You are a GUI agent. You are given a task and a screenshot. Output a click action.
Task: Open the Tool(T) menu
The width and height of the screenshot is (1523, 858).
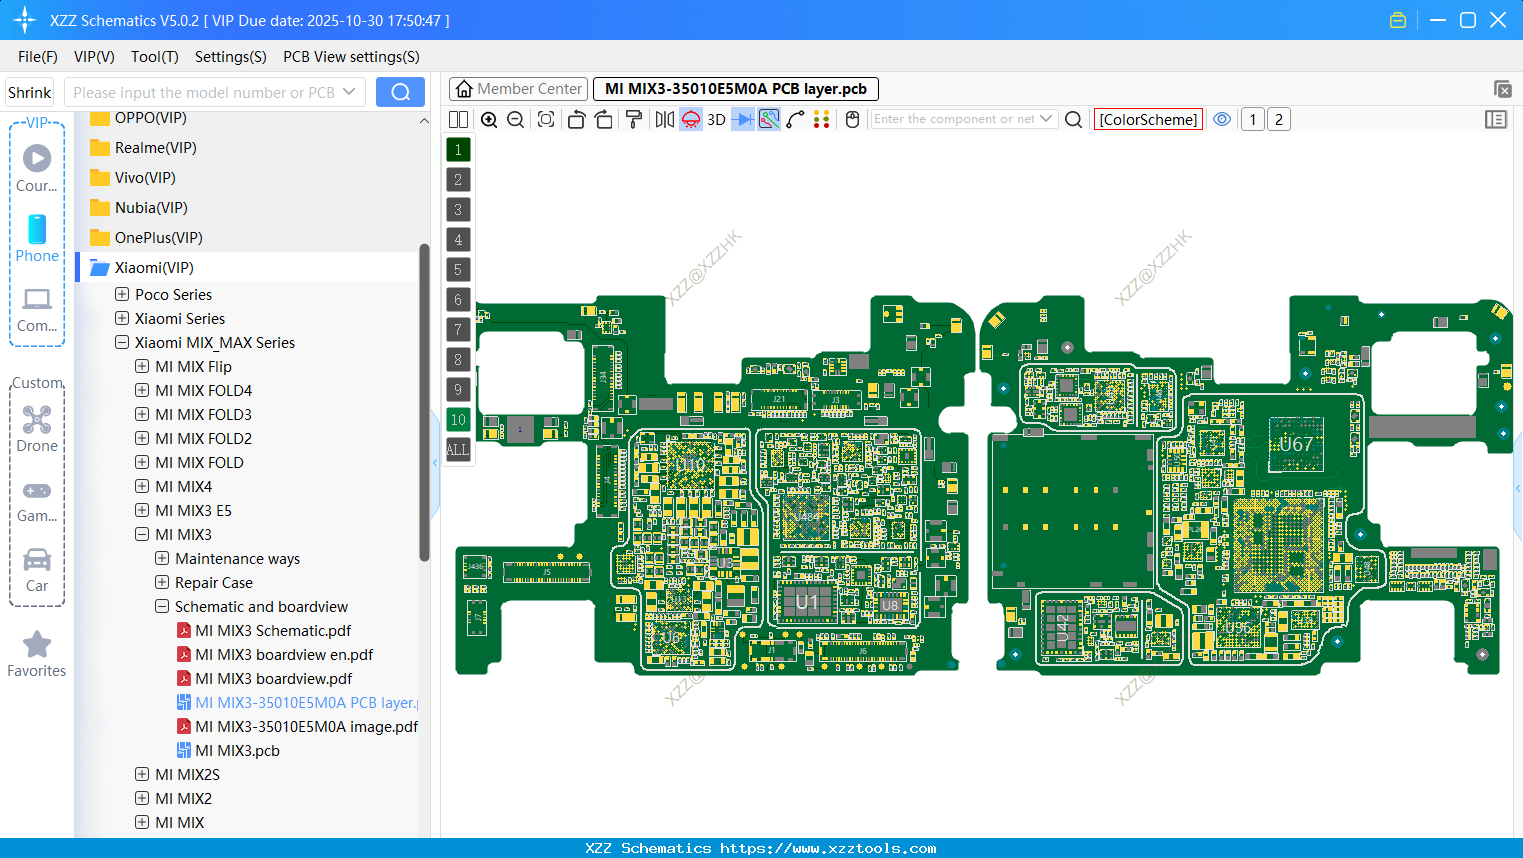tap(154, 57)
